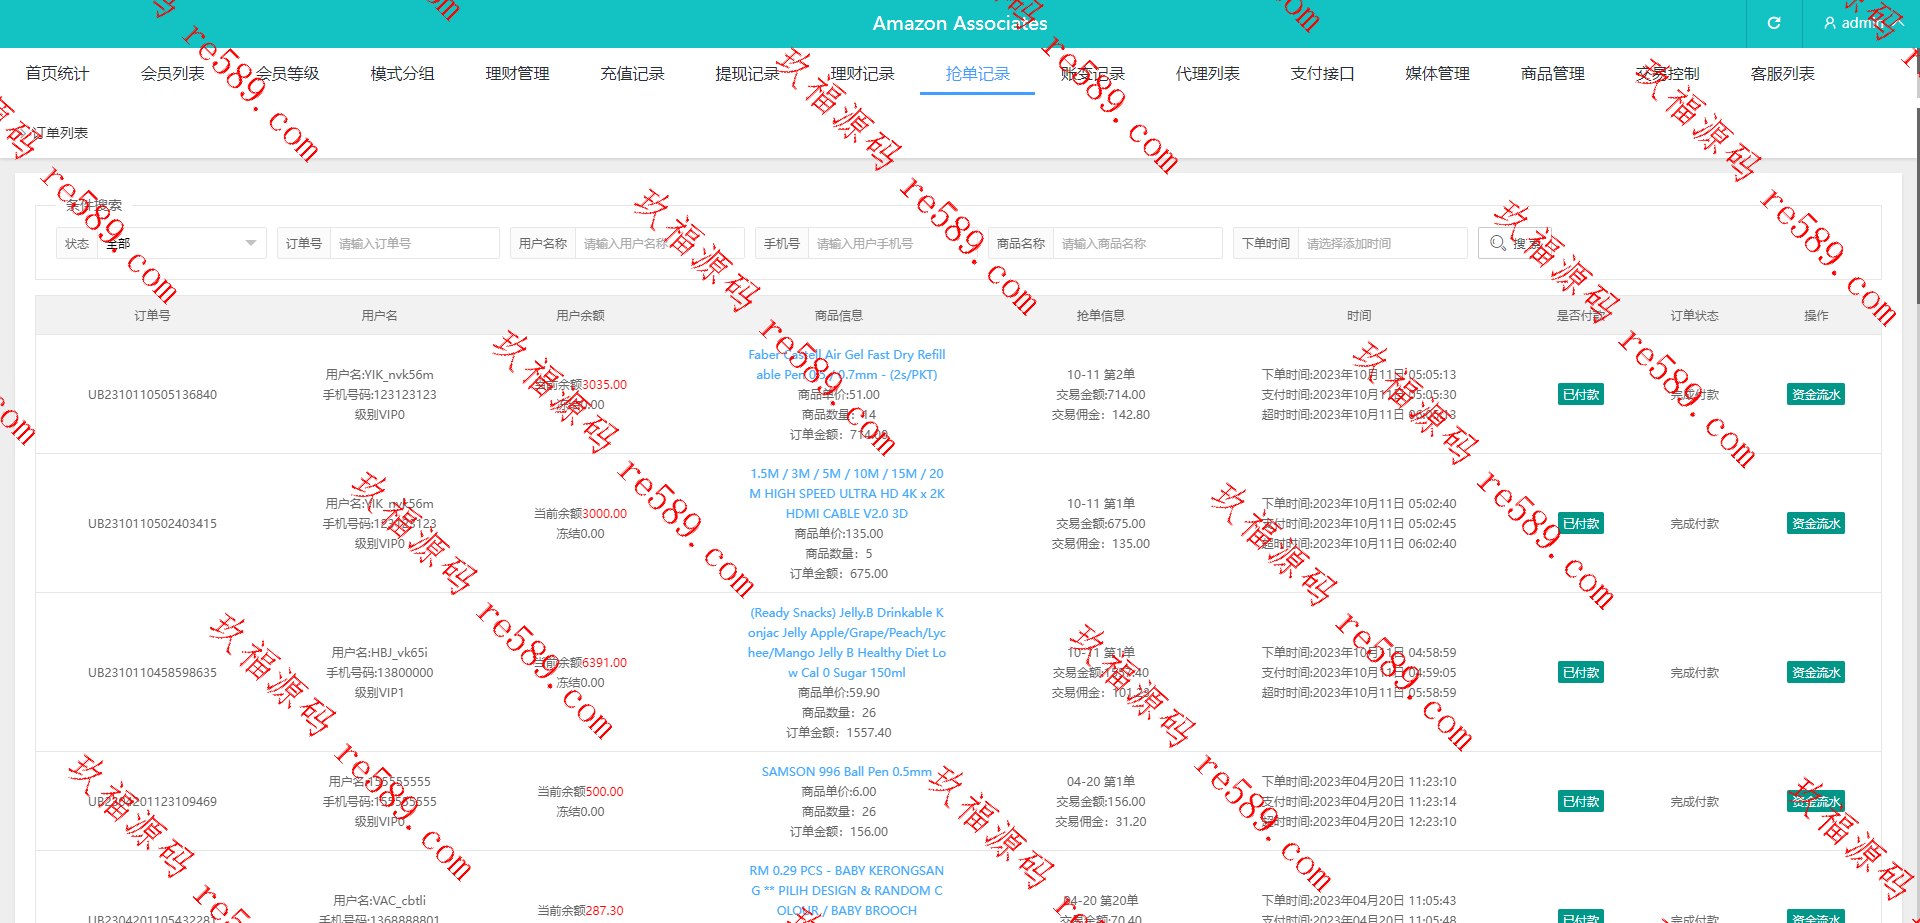1920x923 pixels.
Task: Click 资金流水 for order UB2310110458598635
Action: [1816, 672]
